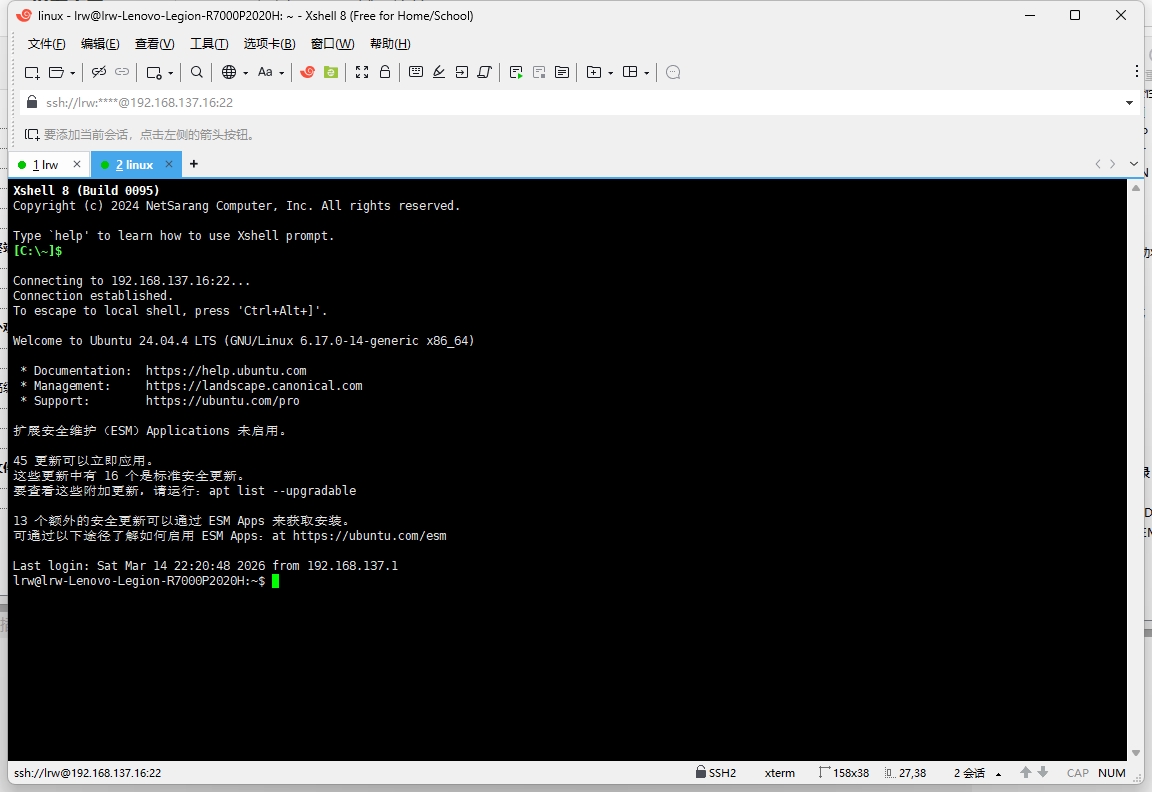Image resolution: width=1152 pixels, height=792 pixels.
Task: Click the tab scroll left chevron
Action: click(x=1098, y=164)
